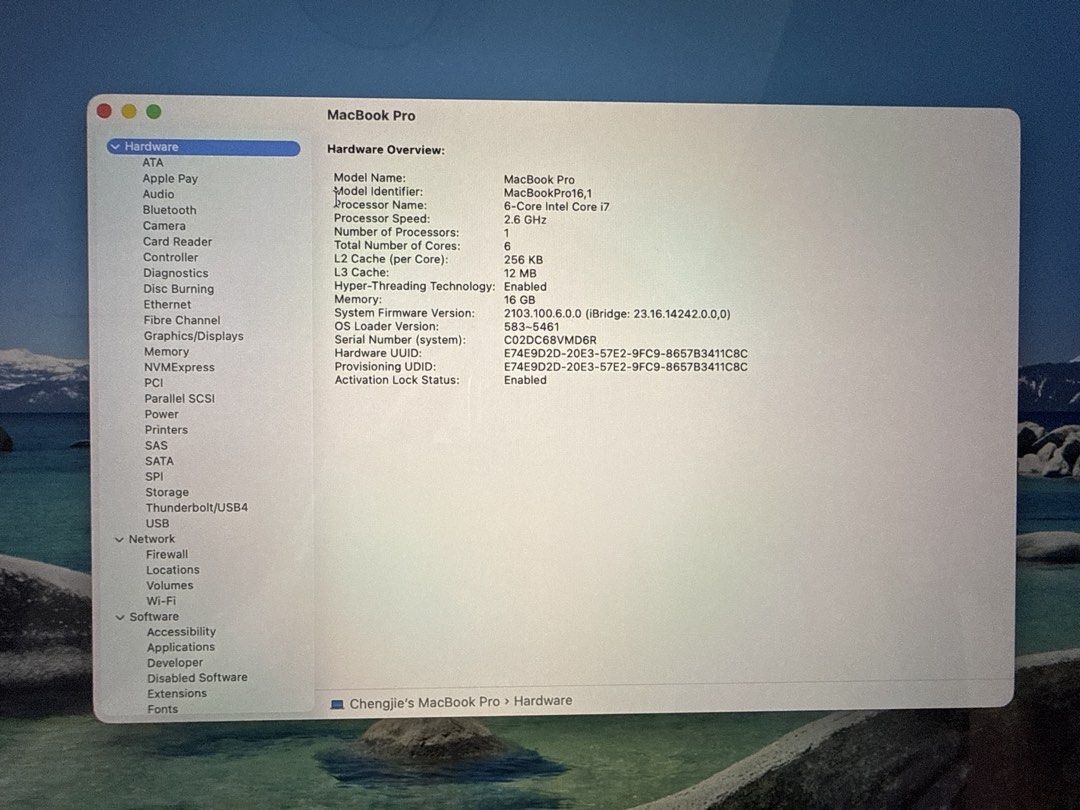The width and height of the screenshot is (1080, 810).
Task: Open Card Reader entry
Action: tap(178, 242)
